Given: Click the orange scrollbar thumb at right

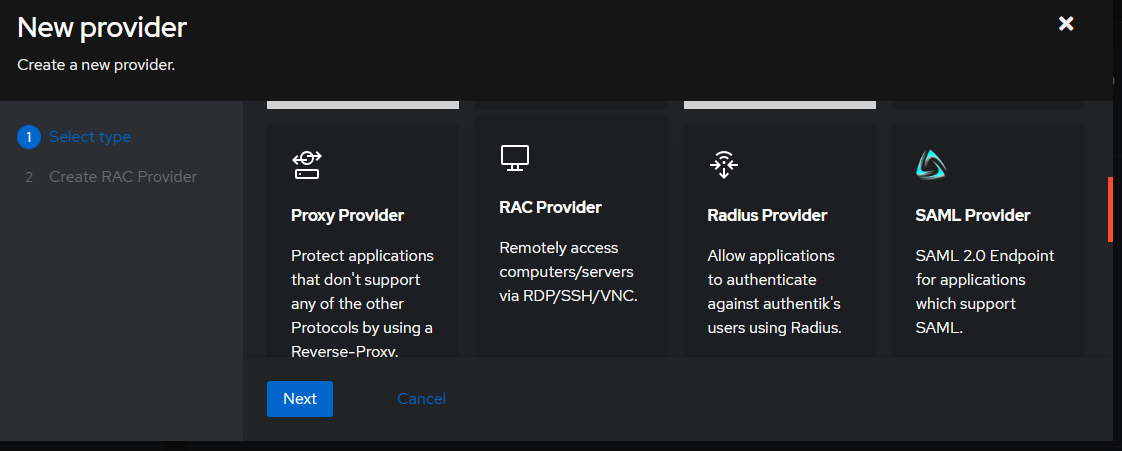Looking at the screenshot, I should (x=1110, y=209).
